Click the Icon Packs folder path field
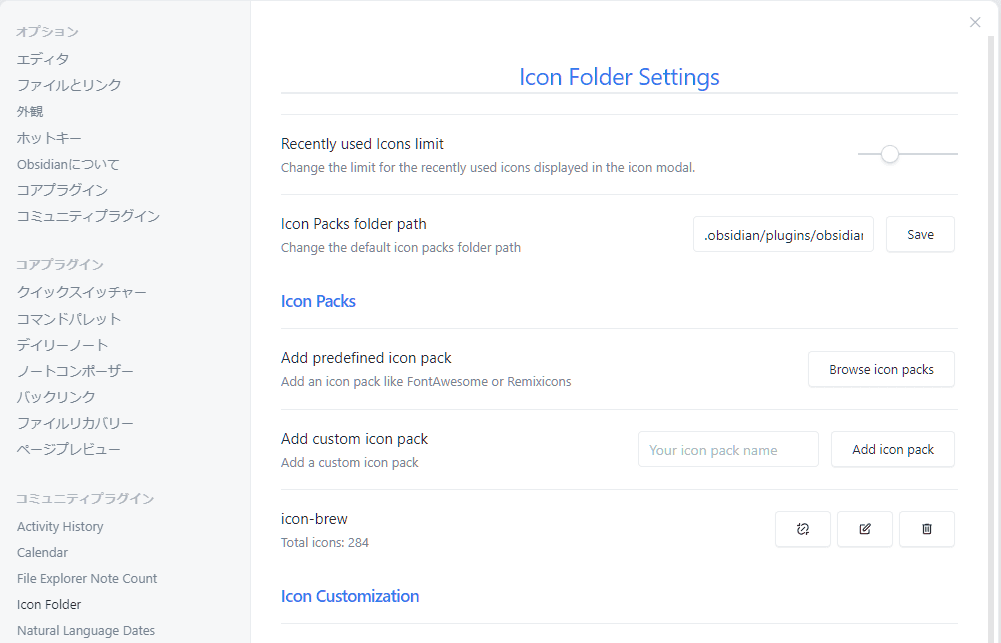Screen dimensions: 1001x643 point(783,235)
